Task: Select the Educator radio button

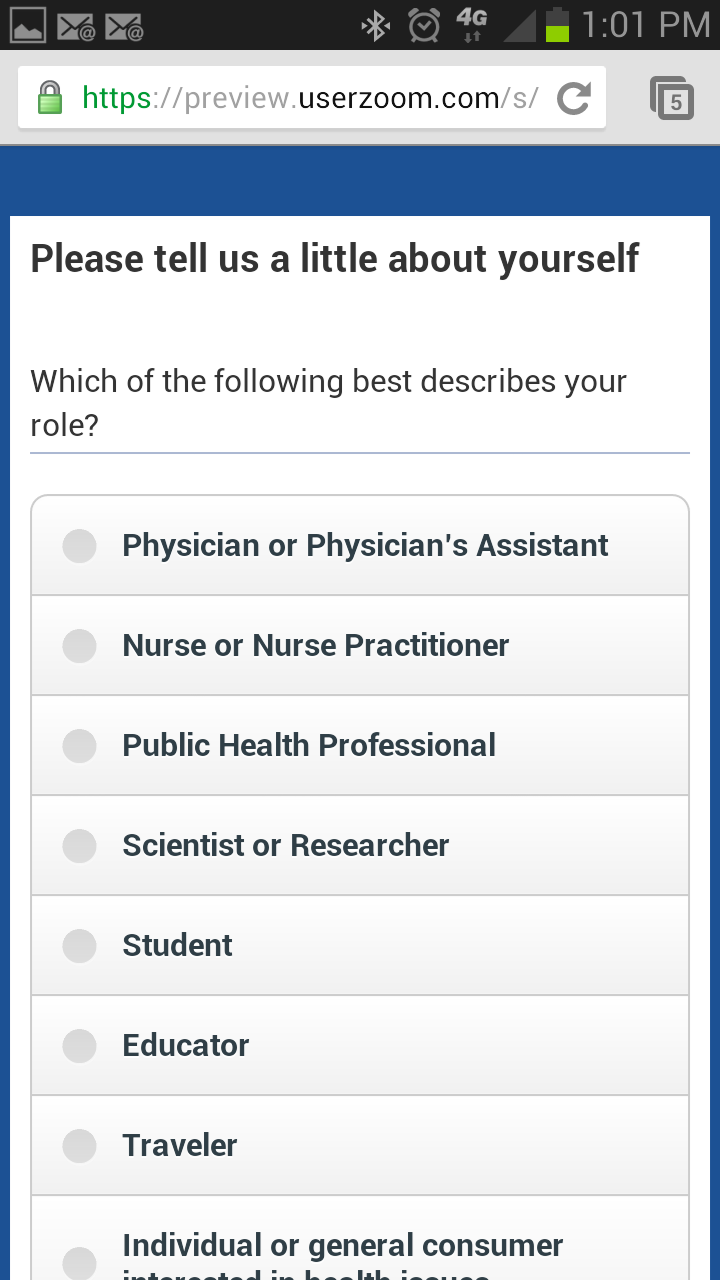Action: pos(80,1046)
